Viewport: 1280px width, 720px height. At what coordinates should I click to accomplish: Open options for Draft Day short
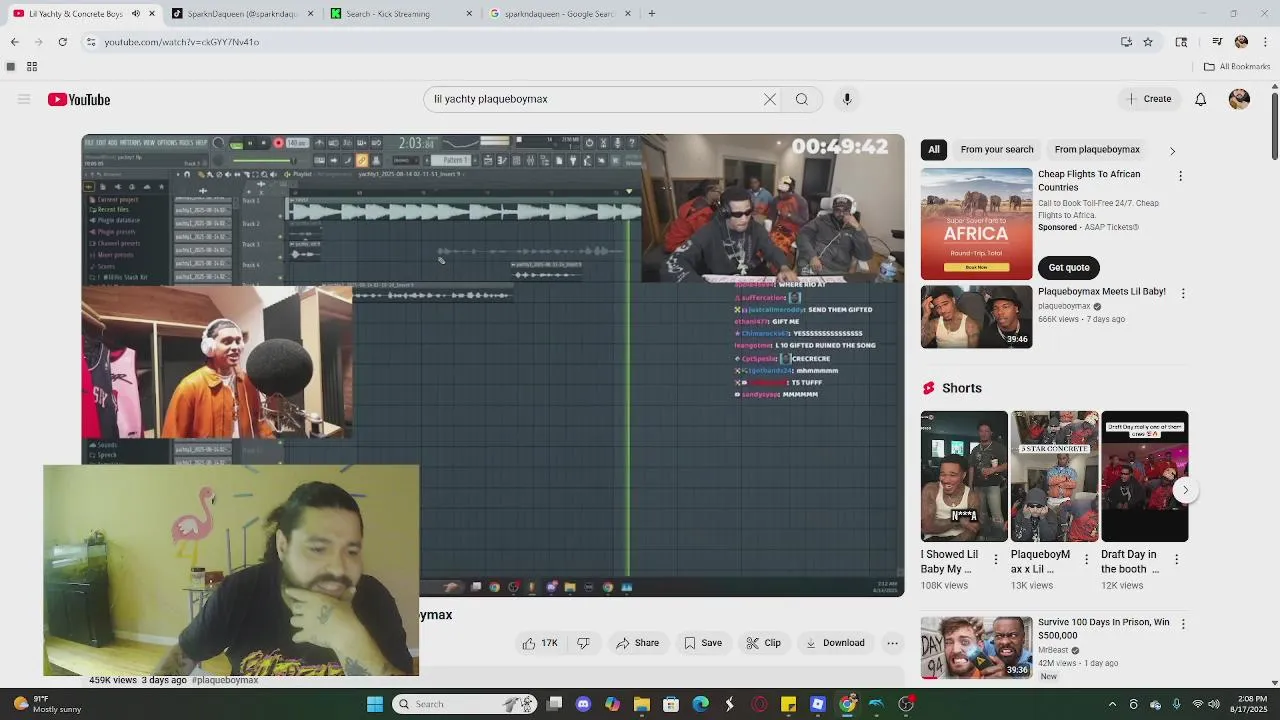tap(1176, 560)
